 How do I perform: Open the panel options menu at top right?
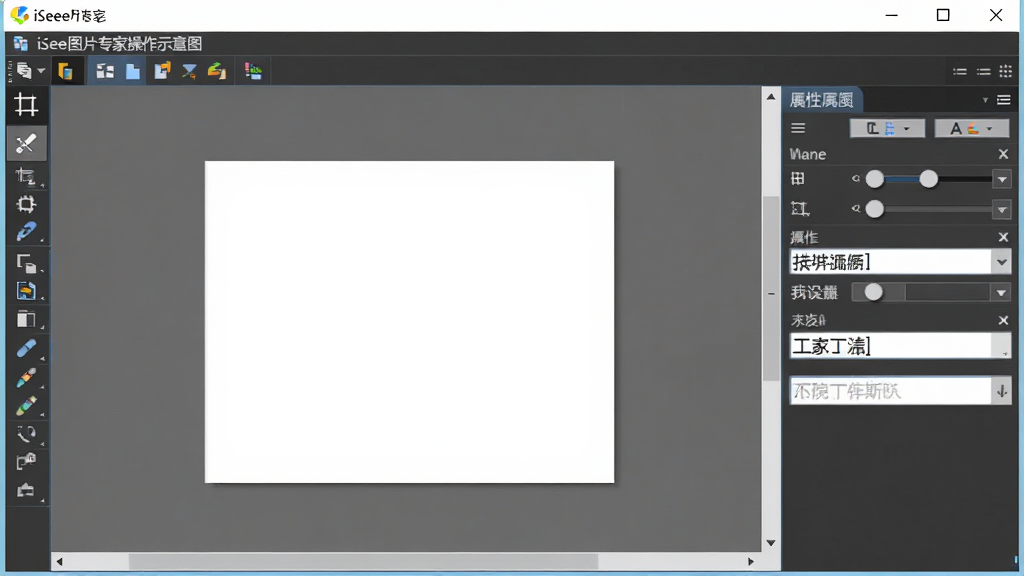coord(1004,100)
